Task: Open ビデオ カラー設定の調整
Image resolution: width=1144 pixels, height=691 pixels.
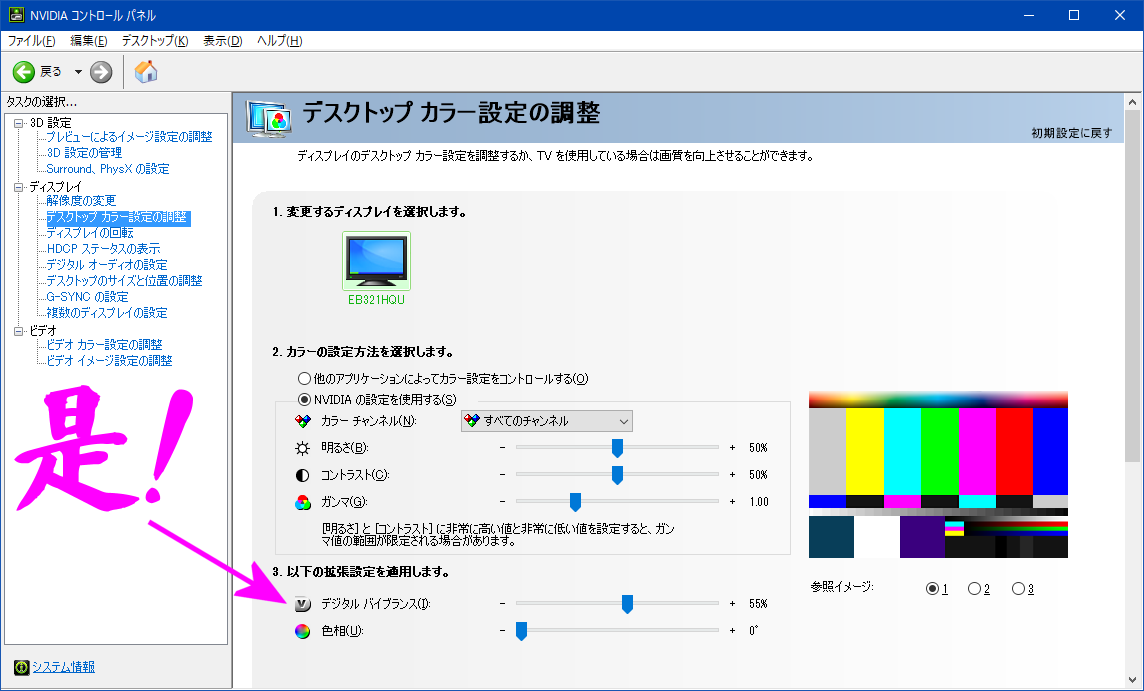Action: [x=104, y=344]
